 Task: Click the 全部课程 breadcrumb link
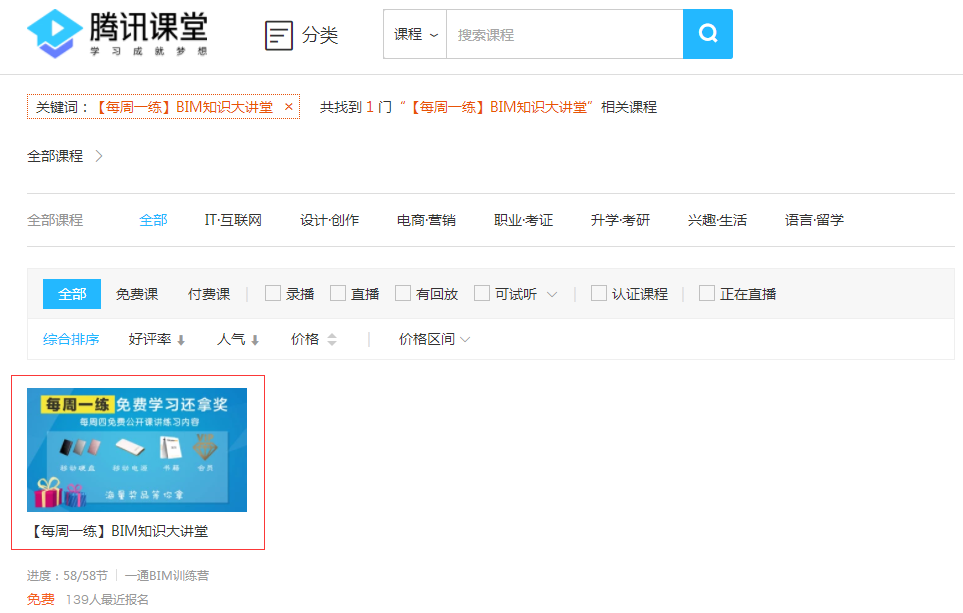tap(55, 156)
